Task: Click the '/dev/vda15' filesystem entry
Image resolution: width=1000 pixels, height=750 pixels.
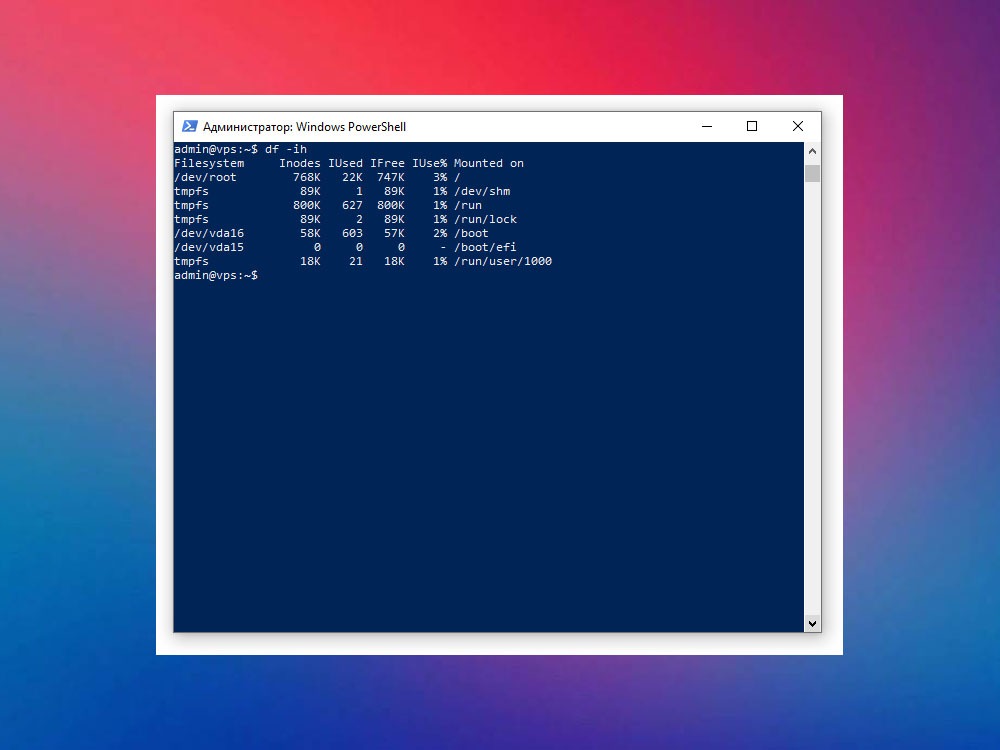Action: click(x=209, y=247)
